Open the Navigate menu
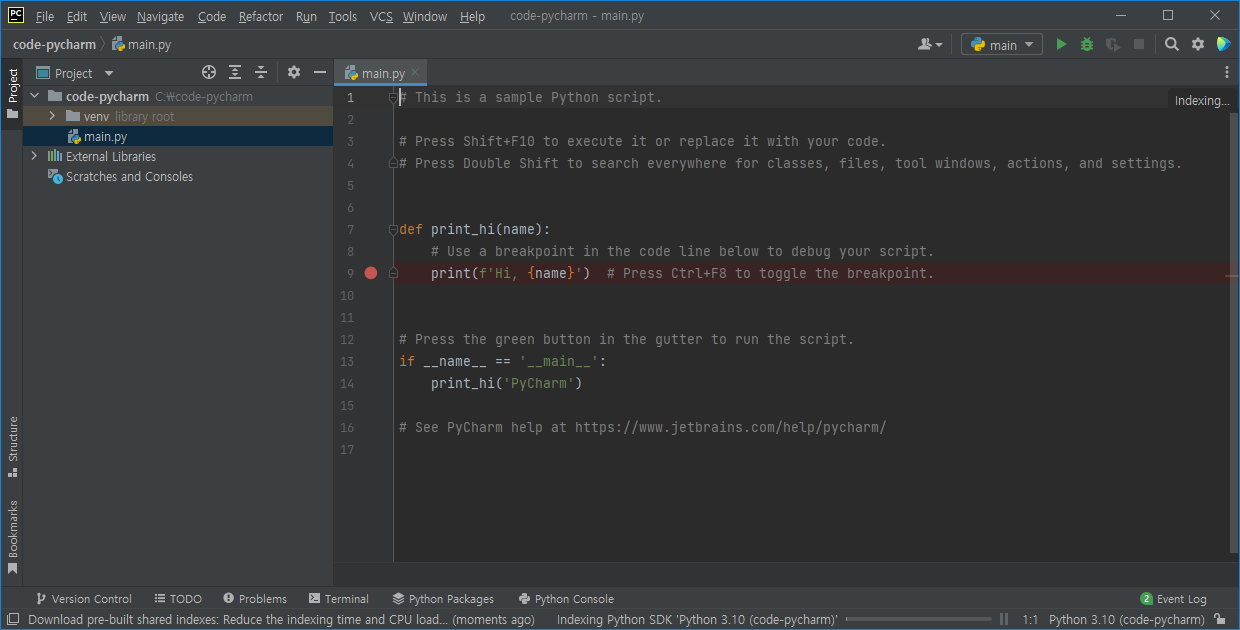 coord(160,16)
